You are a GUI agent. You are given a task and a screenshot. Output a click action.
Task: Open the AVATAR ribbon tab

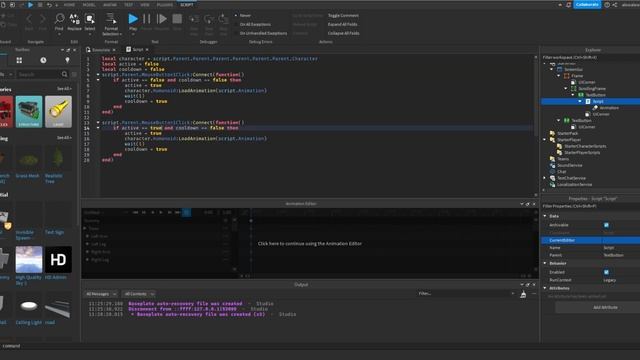110,4
